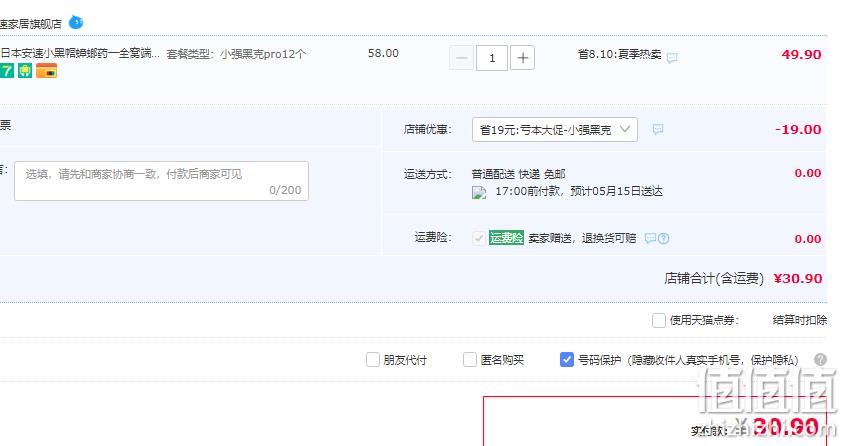Increase quantity with the plus button

click(522, 58)
